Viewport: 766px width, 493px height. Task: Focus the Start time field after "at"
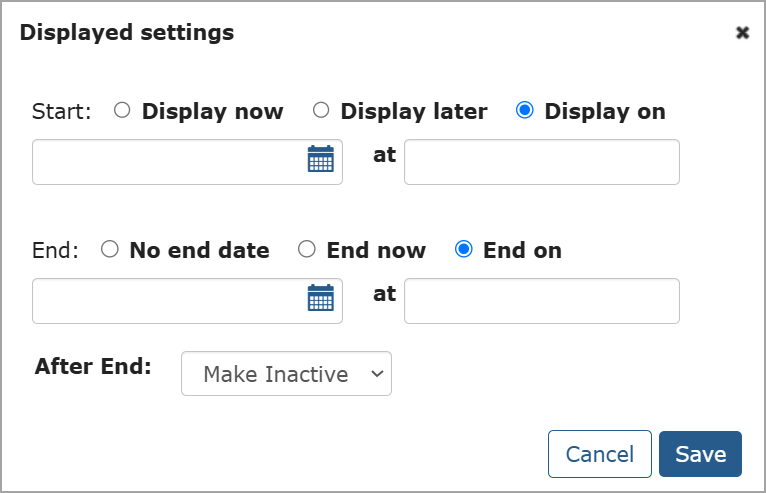coord(541,162)
